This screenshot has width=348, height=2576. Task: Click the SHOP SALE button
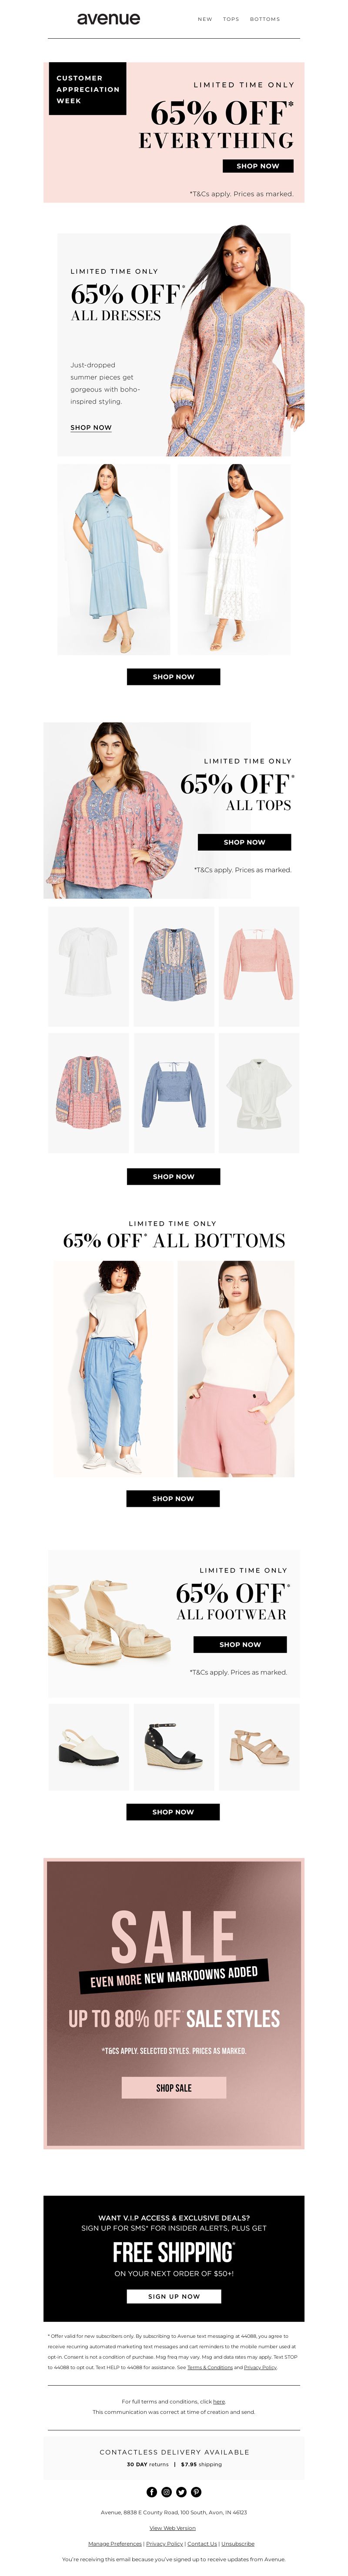(x=174, y=2088)
